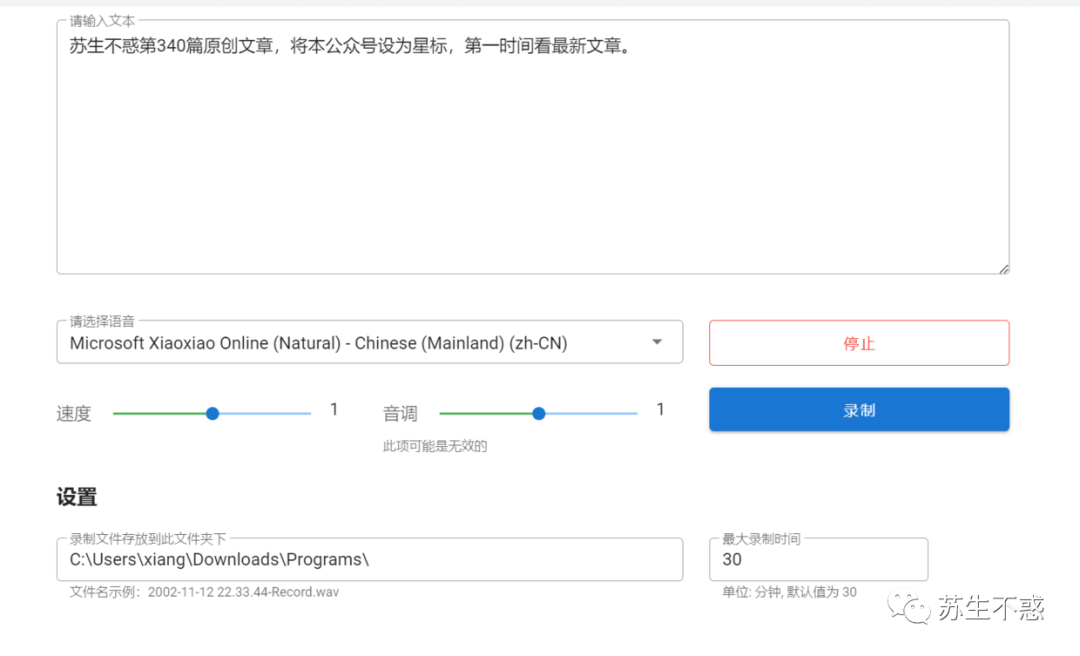Image resolution: width=1080 pixels, height=656 pixels.
Task: Click the blue 录制 record button
Action: (859, 410)
